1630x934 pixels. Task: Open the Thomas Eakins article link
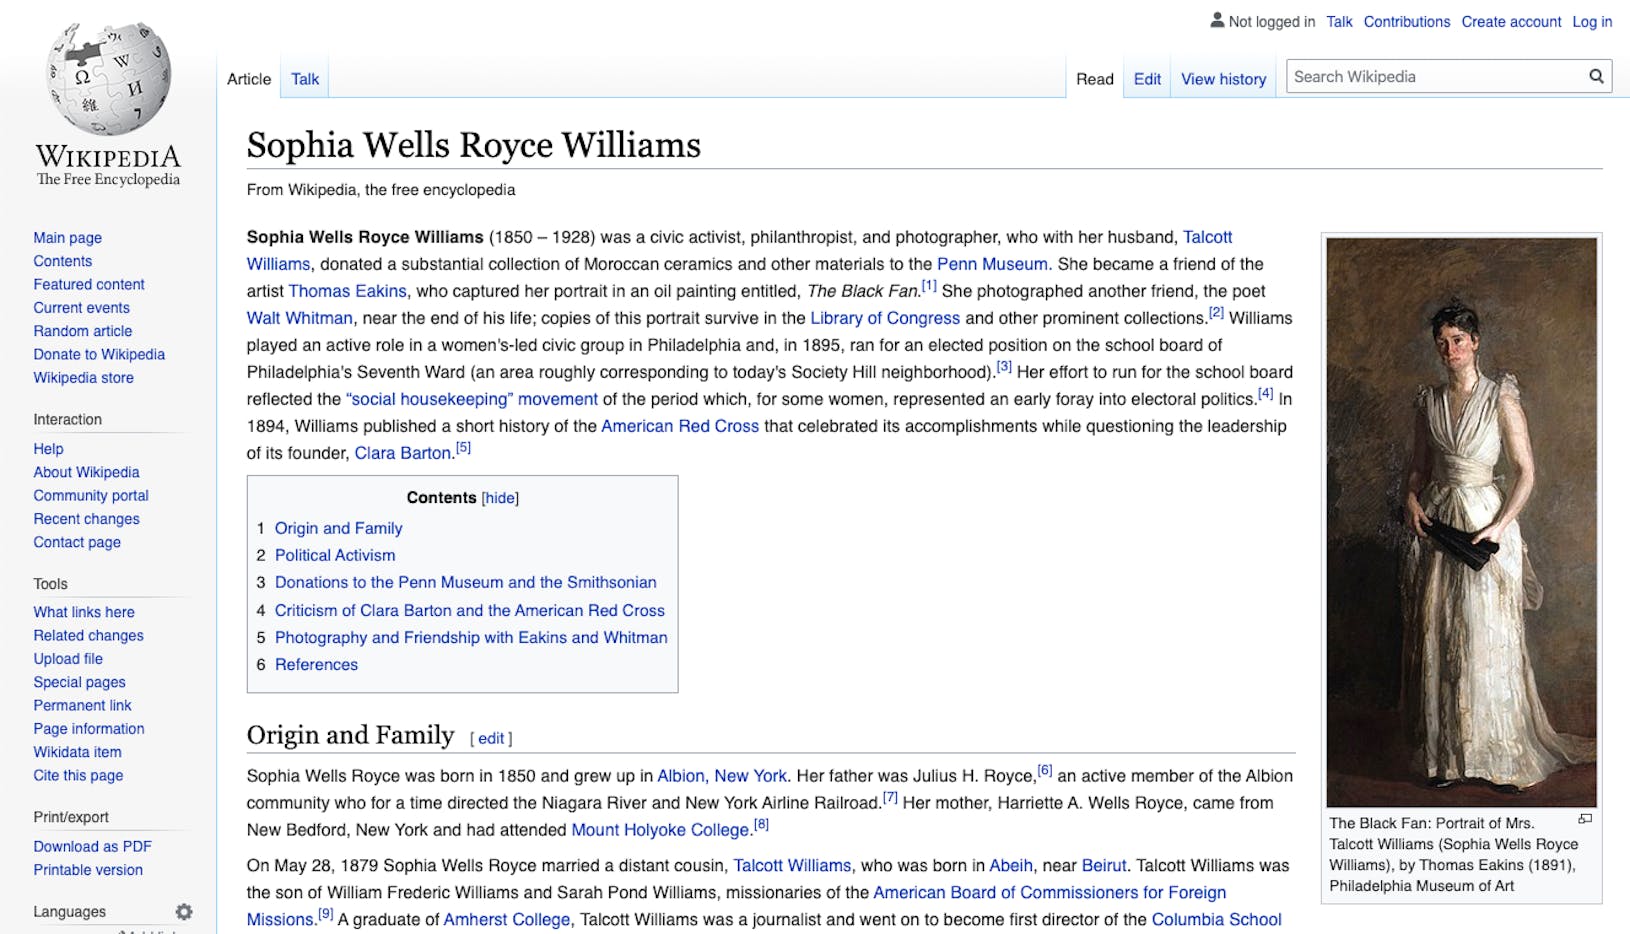coord(347,291)
